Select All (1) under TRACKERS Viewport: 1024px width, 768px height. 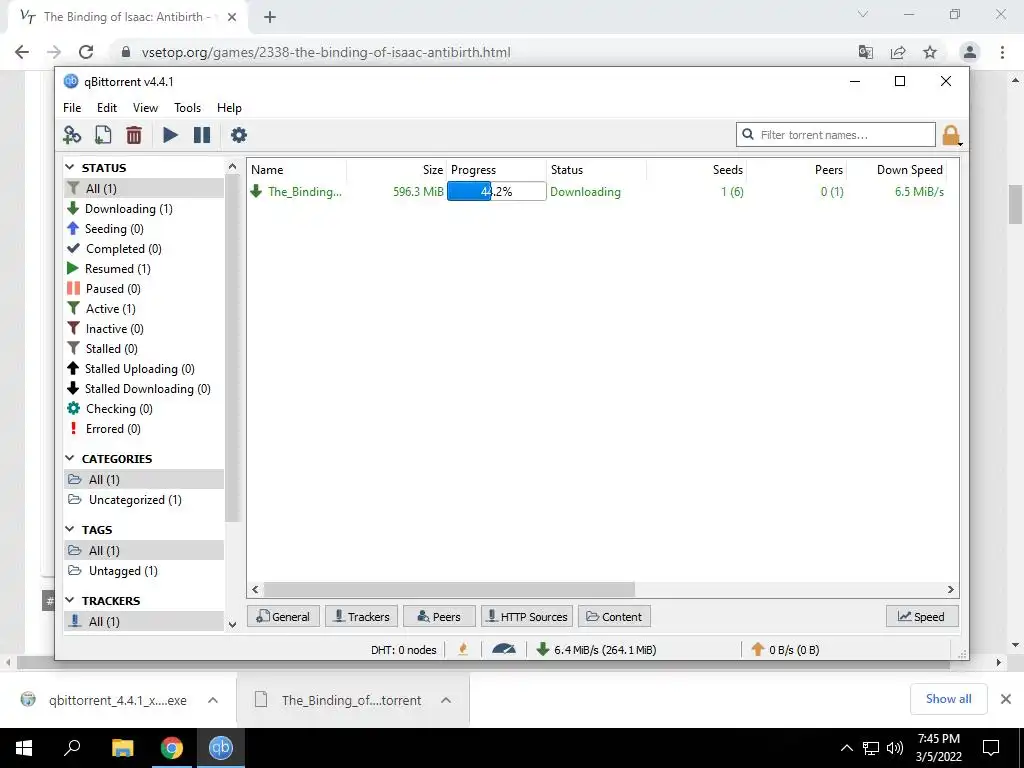click(x=144, y=622)
